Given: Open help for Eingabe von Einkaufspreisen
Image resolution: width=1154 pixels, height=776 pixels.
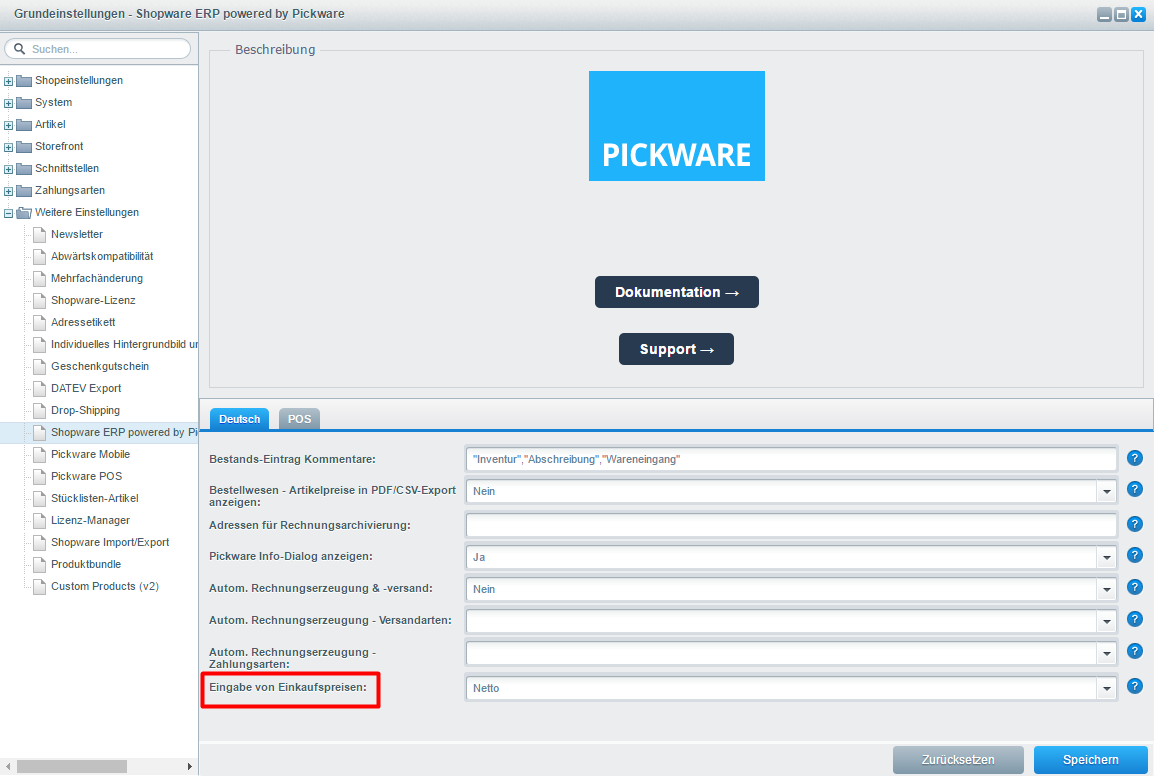Looking at the screenshot, I should tap(1135, 686).
